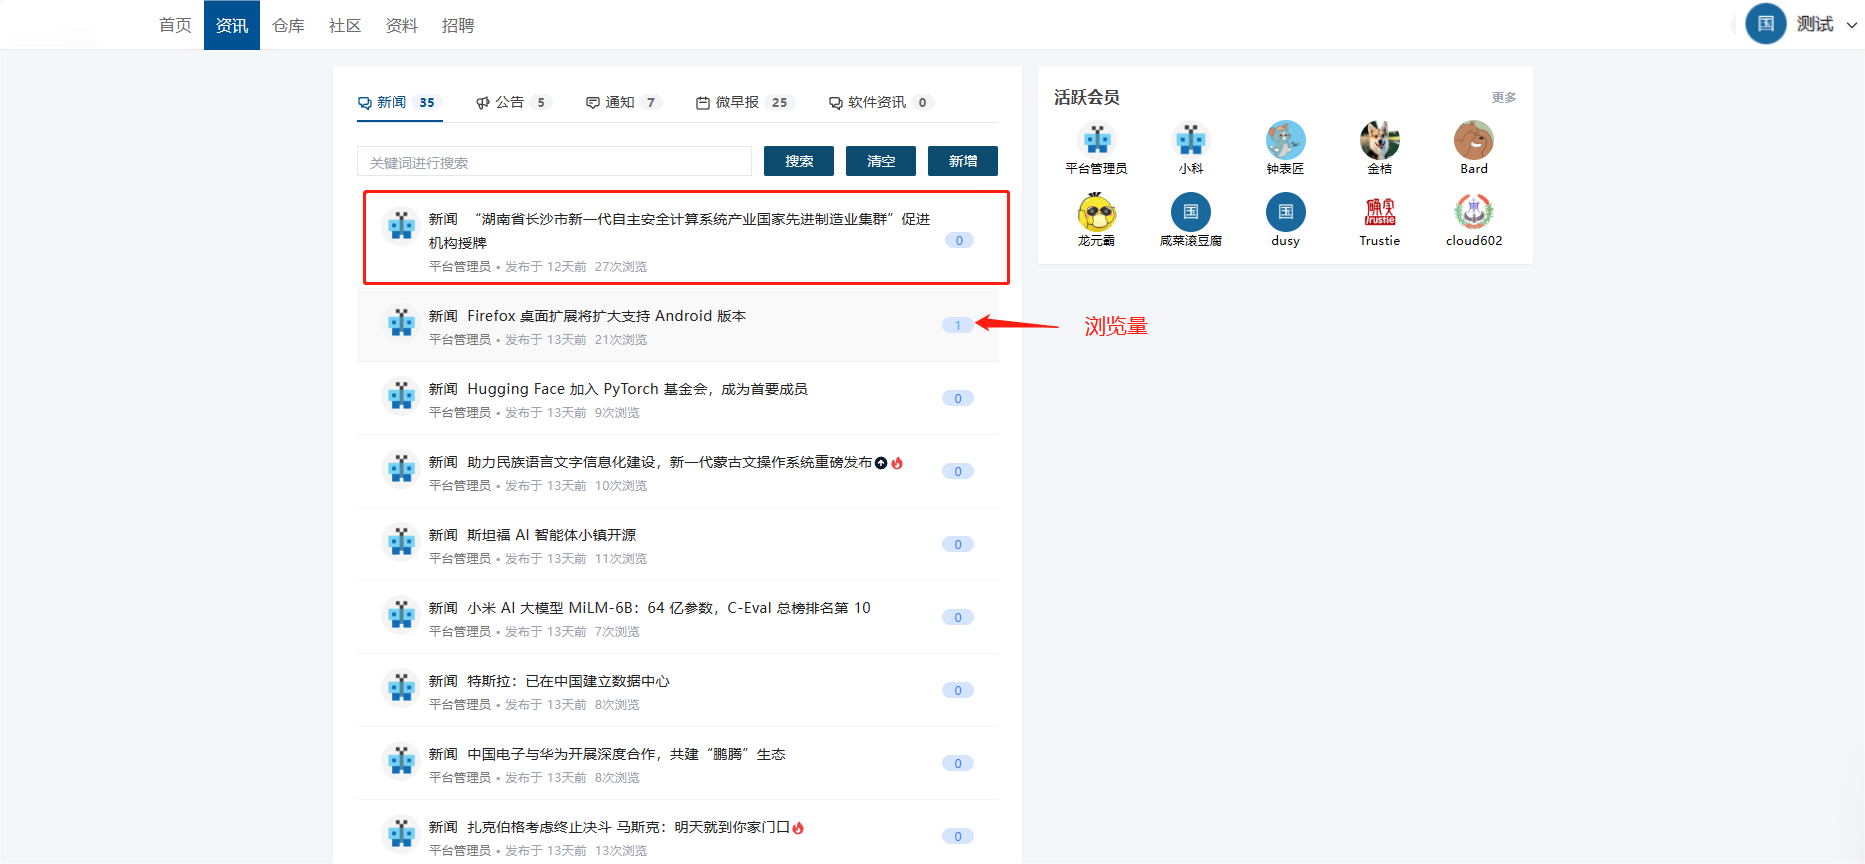Select 金桔 dog avatar
The width and height of the screenshot is (1865, 864).
(1379, 140)
